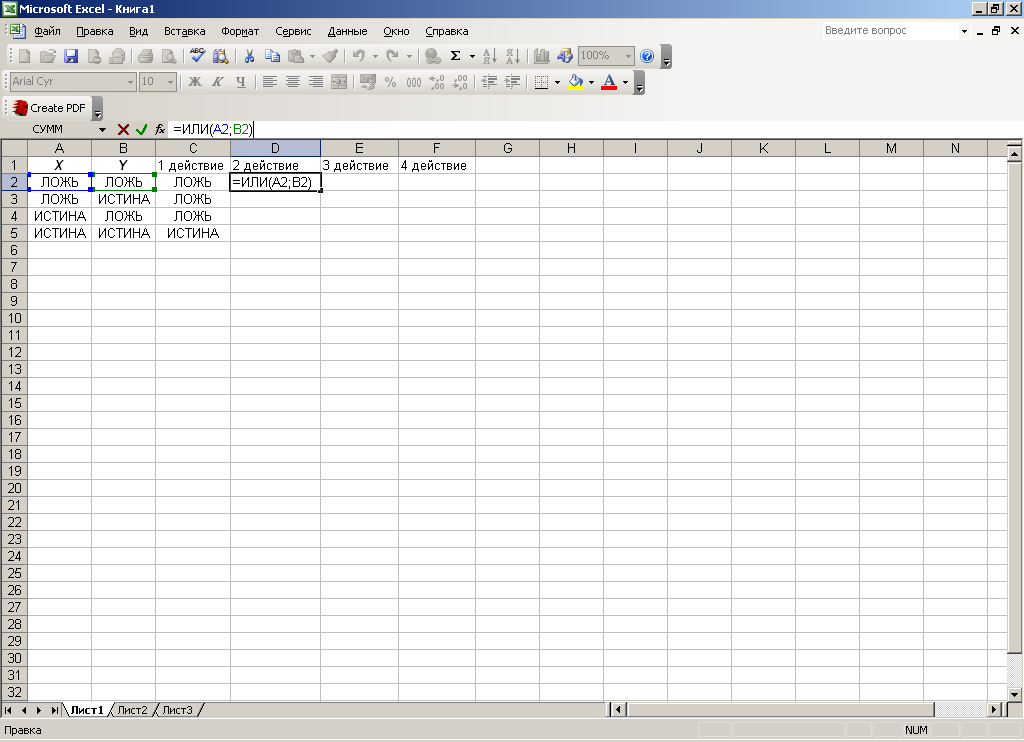Apply yellow fill color bucket
This screenshot has height=742, width=1024.
click(575, 82)
